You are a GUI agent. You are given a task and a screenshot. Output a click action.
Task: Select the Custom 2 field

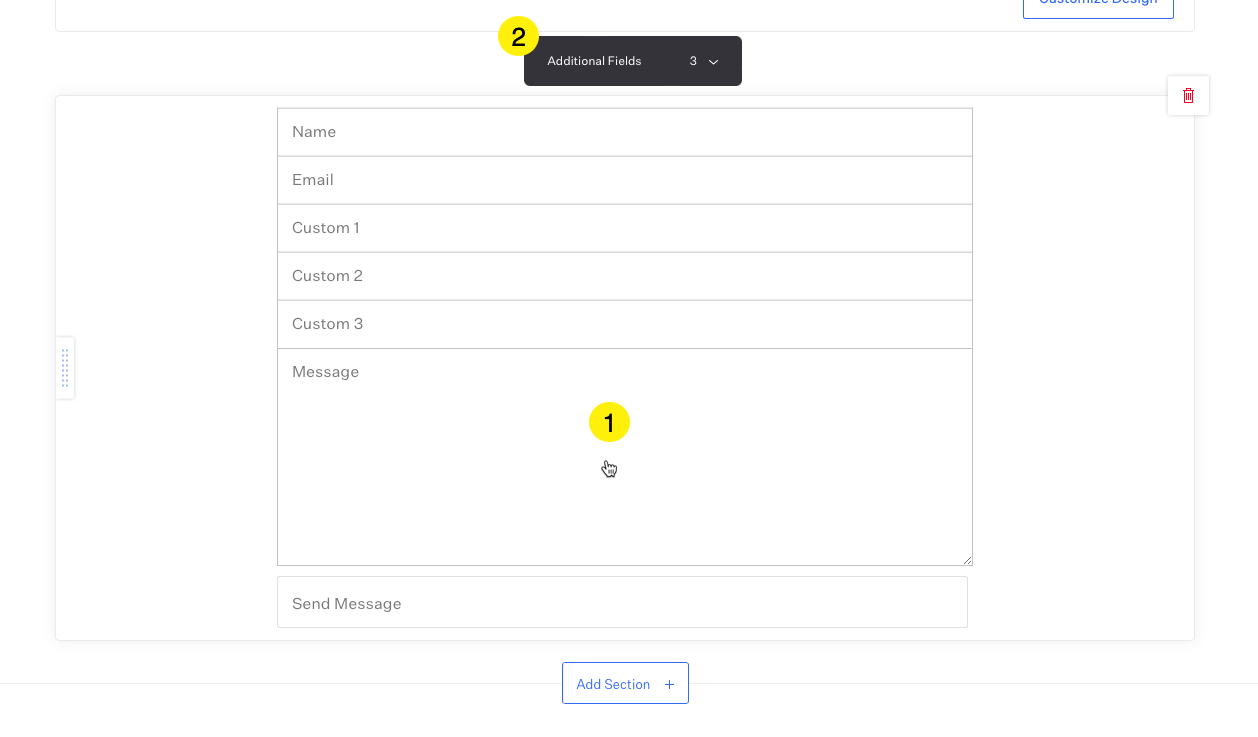pyautogui.click(x=625, y=276)
